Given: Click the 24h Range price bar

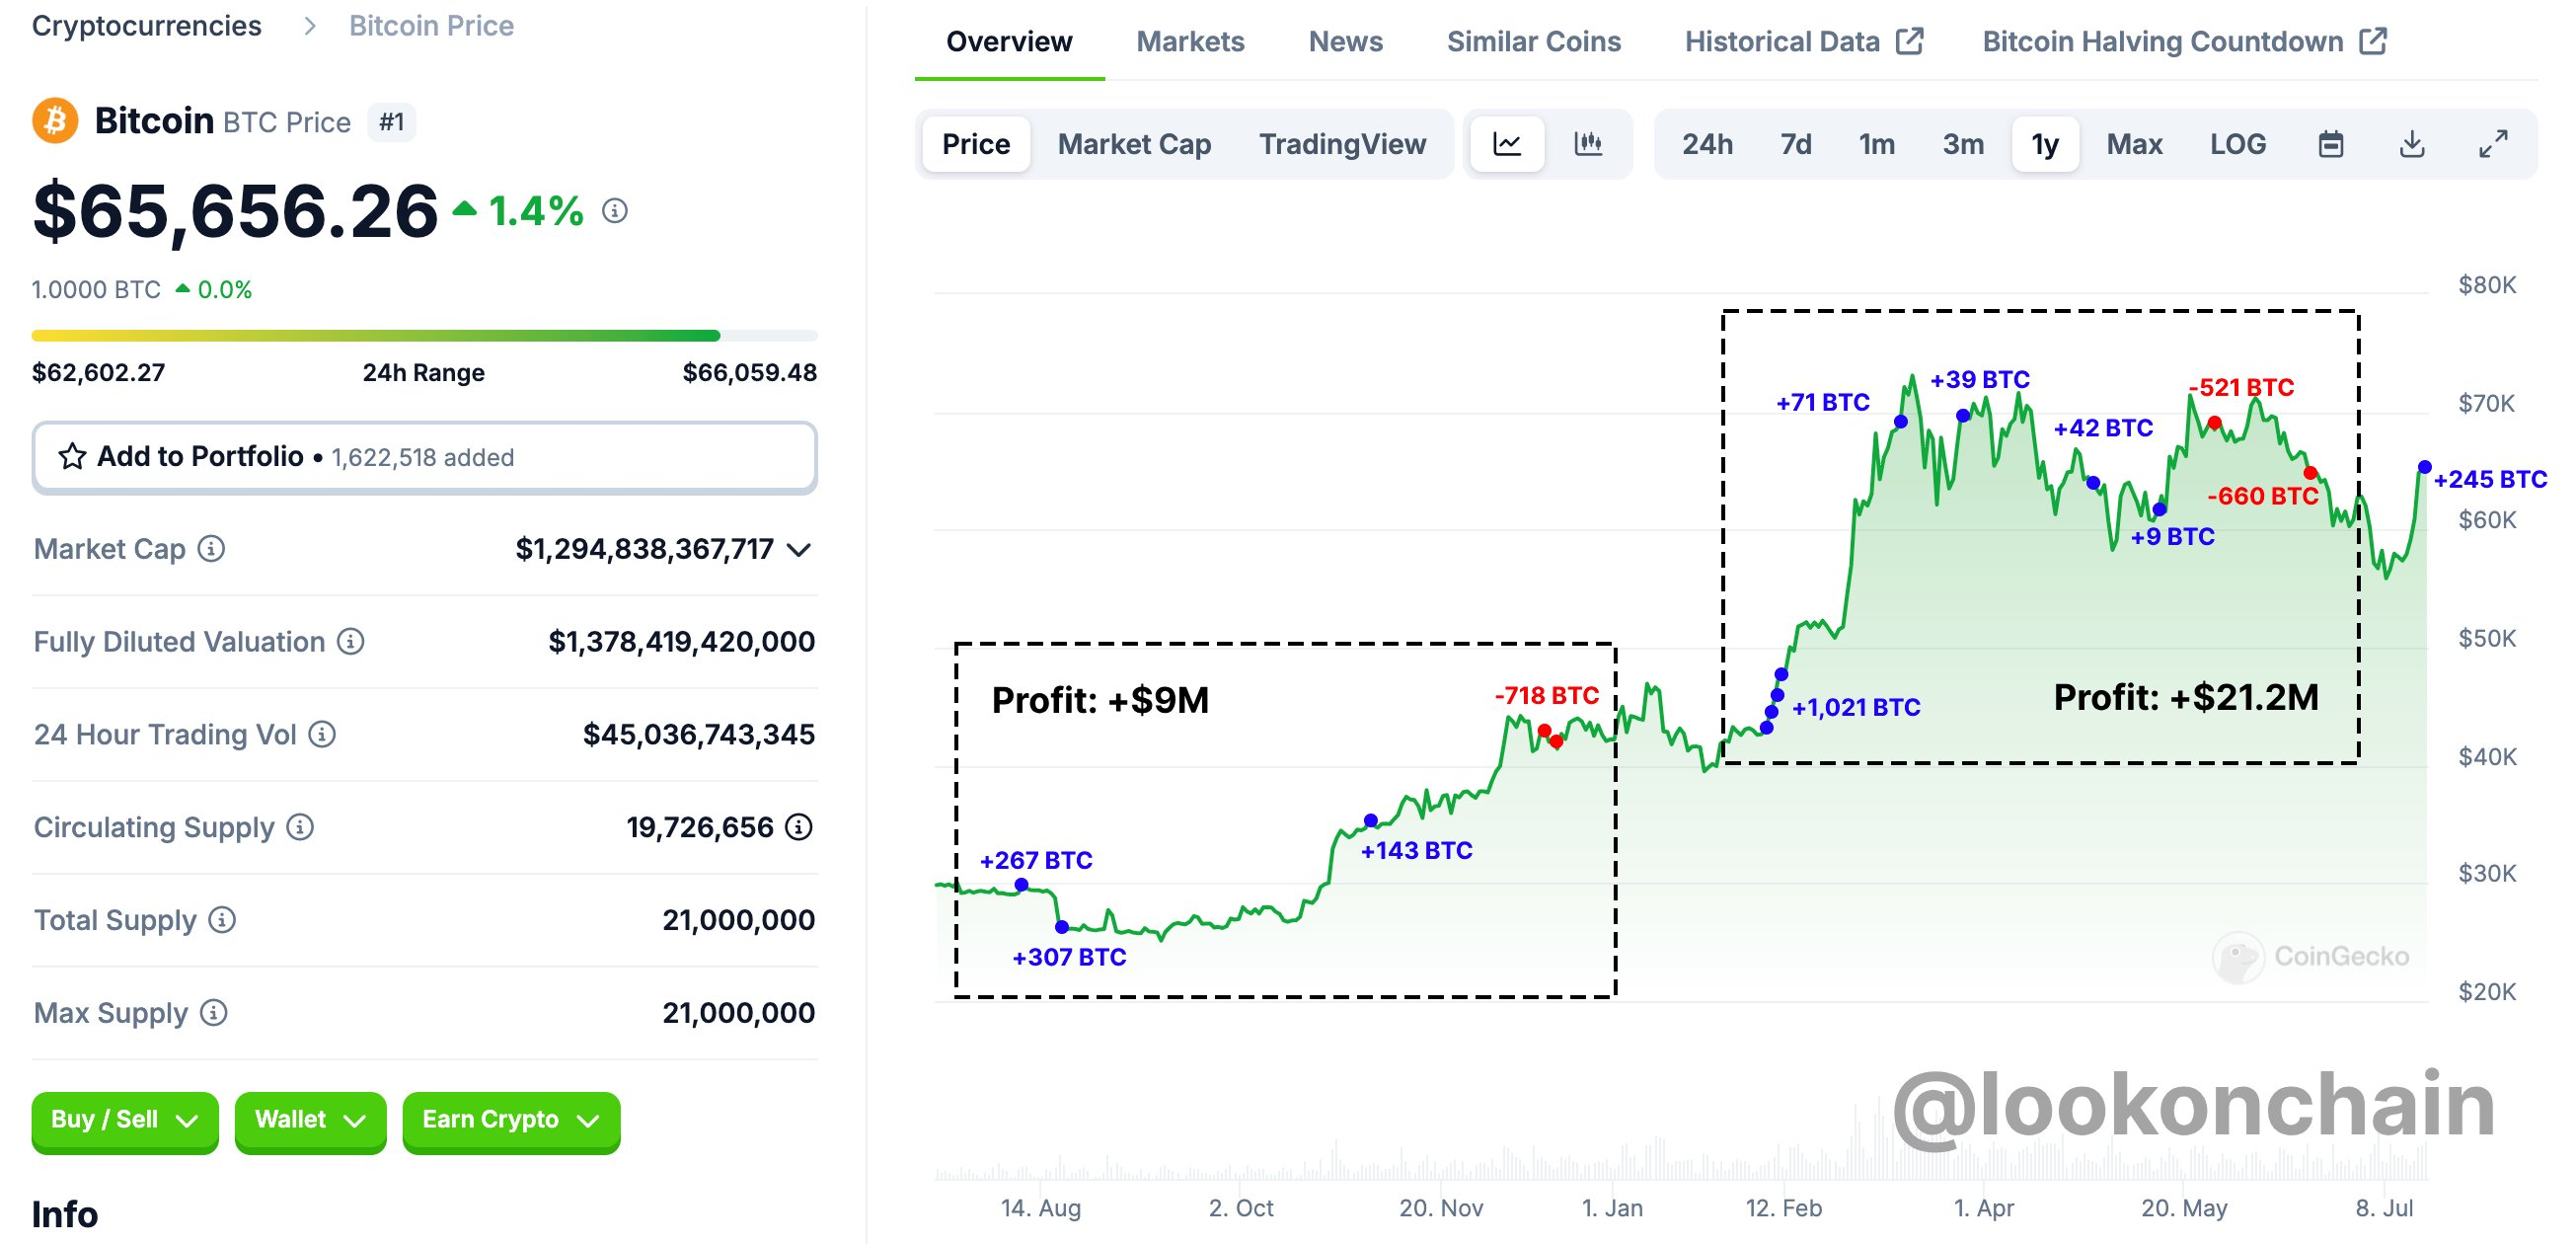Looking at the screenshot, I should coord(424,336).
